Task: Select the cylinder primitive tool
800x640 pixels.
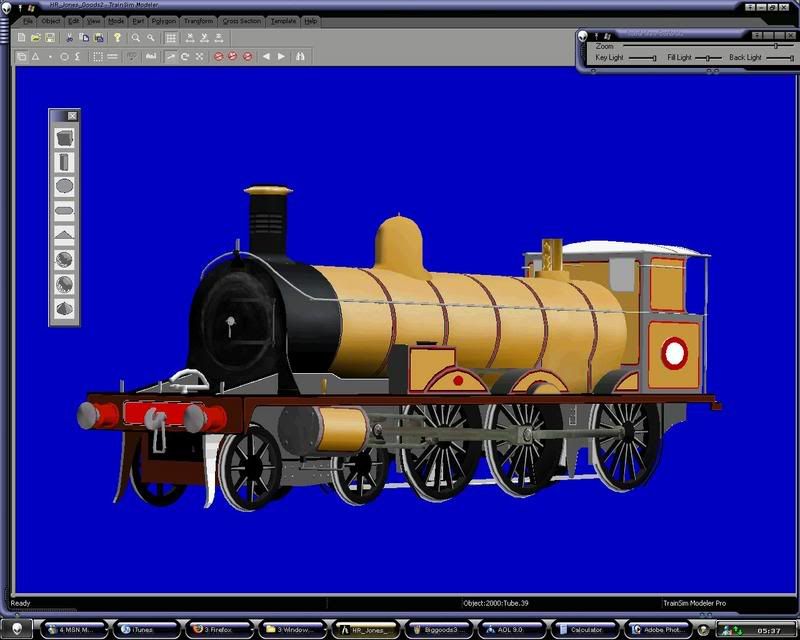Action: (64, 162)
